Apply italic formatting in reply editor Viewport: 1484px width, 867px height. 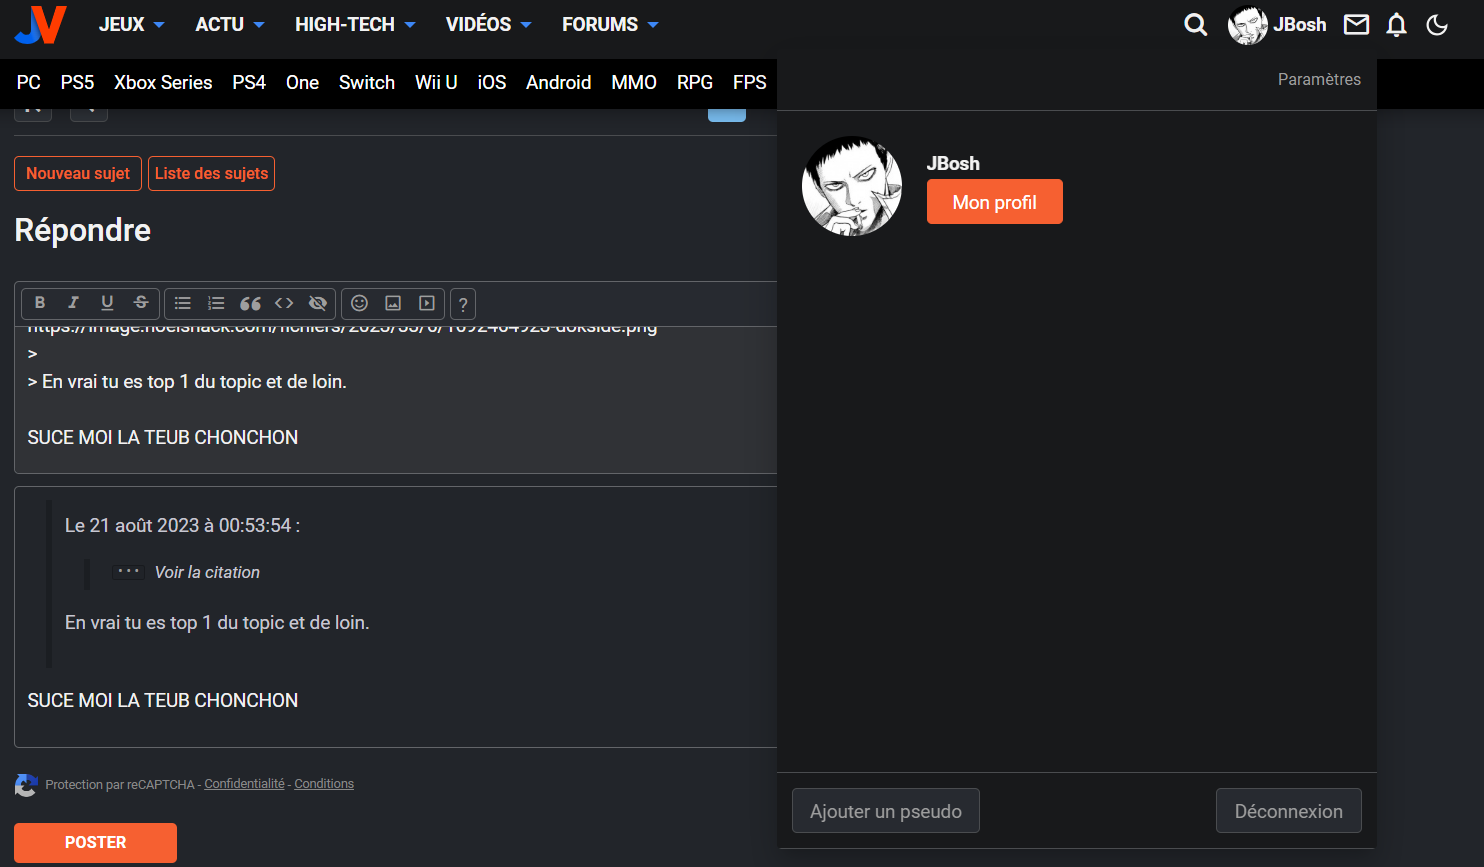[73, 303]
